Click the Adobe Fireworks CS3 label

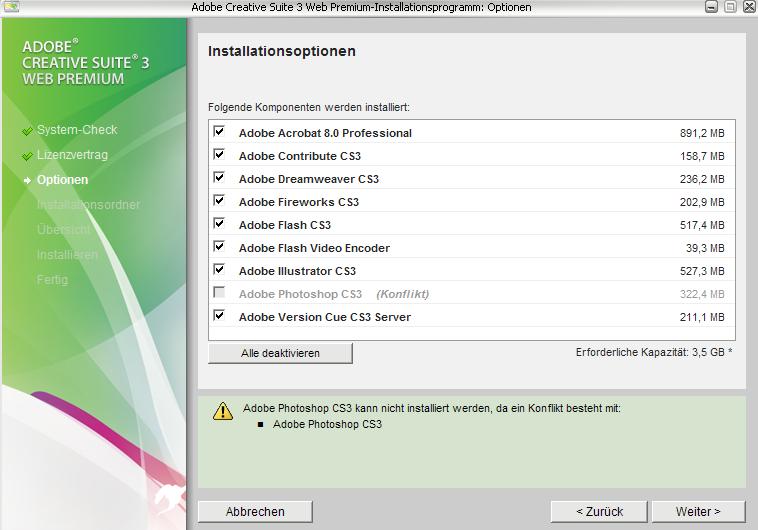[299, 202]
